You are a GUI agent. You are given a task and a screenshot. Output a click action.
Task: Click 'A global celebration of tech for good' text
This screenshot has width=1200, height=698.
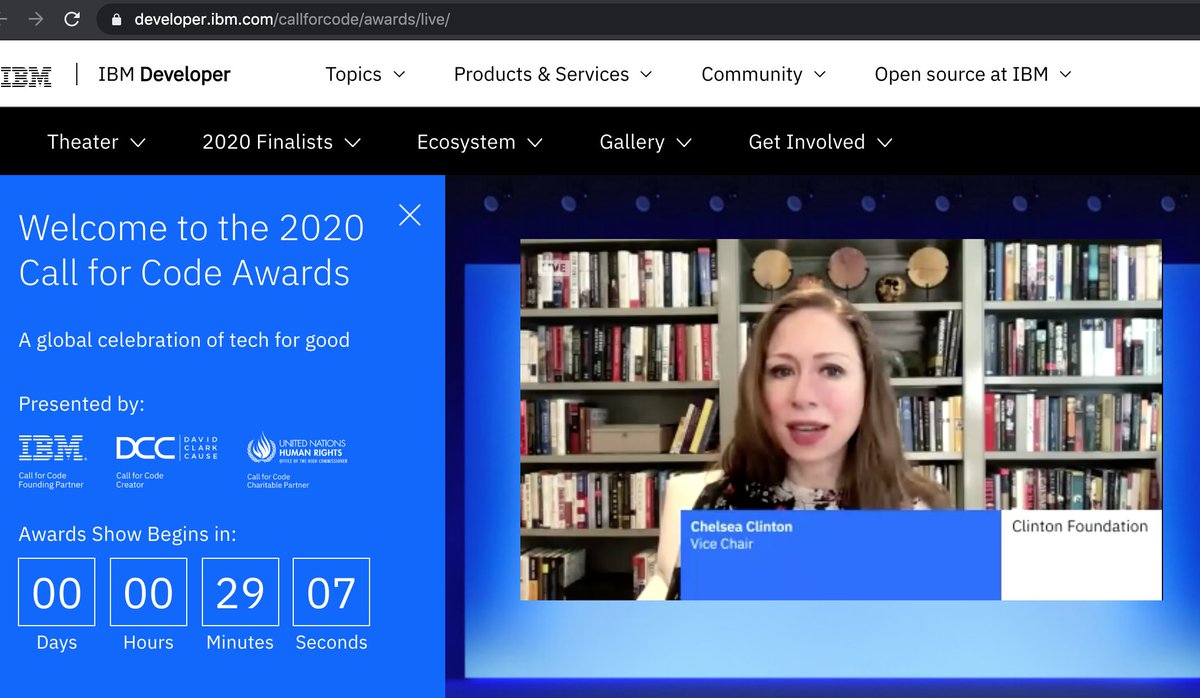(184, 340)
